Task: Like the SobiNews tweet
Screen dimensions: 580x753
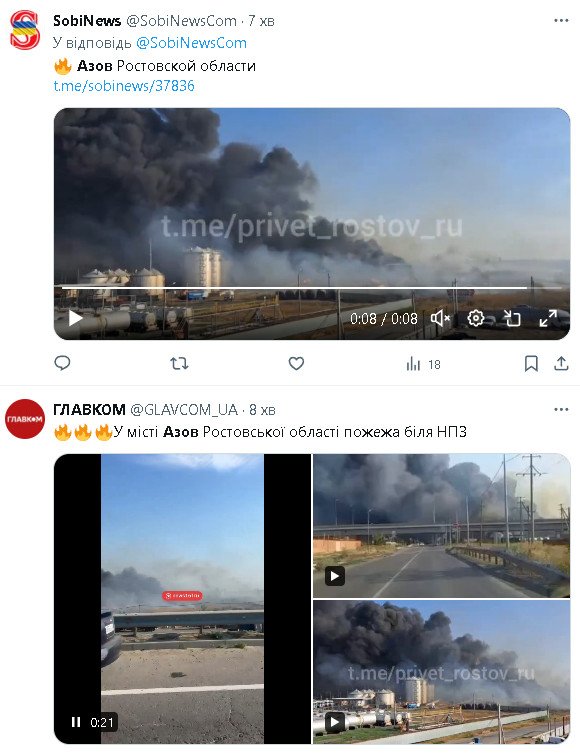Action: (x=296, y=364)
